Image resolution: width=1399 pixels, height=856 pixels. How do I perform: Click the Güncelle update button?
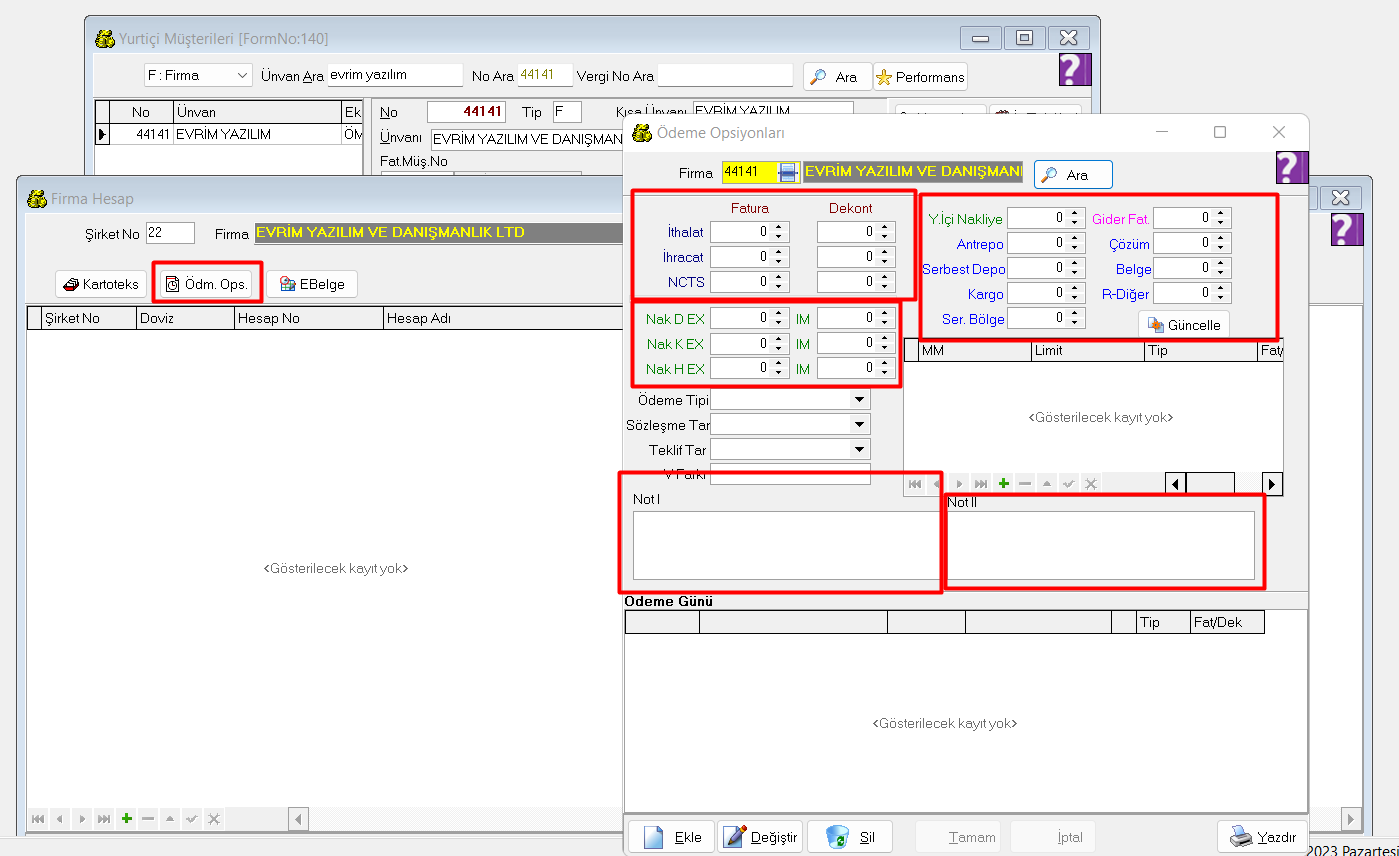click(x=1184, y=325)
